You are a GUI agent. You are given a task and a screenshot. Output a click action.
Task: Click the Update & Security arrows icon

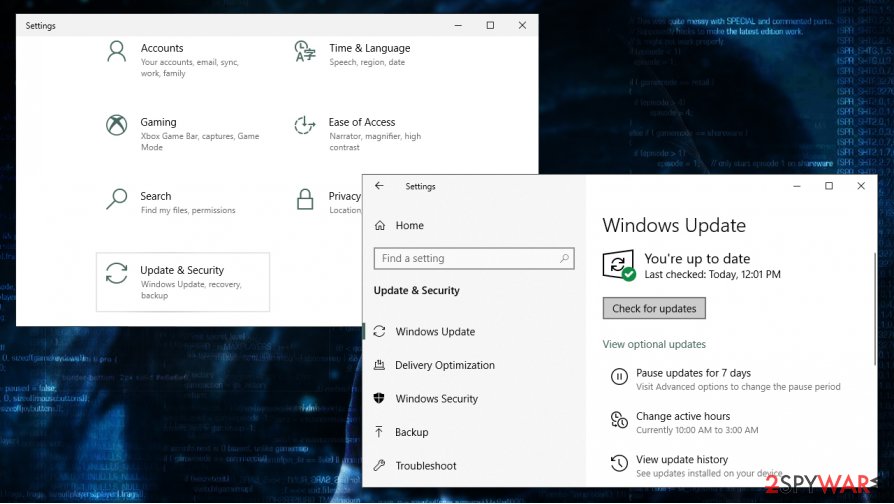coord(116,273)
